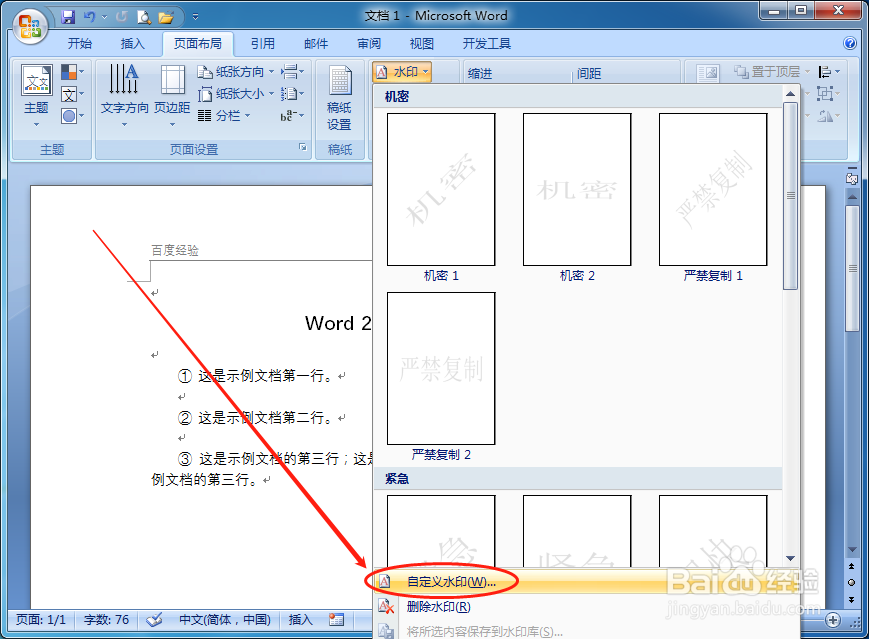Open the 邮件 ribbon tab

[316, 43]
